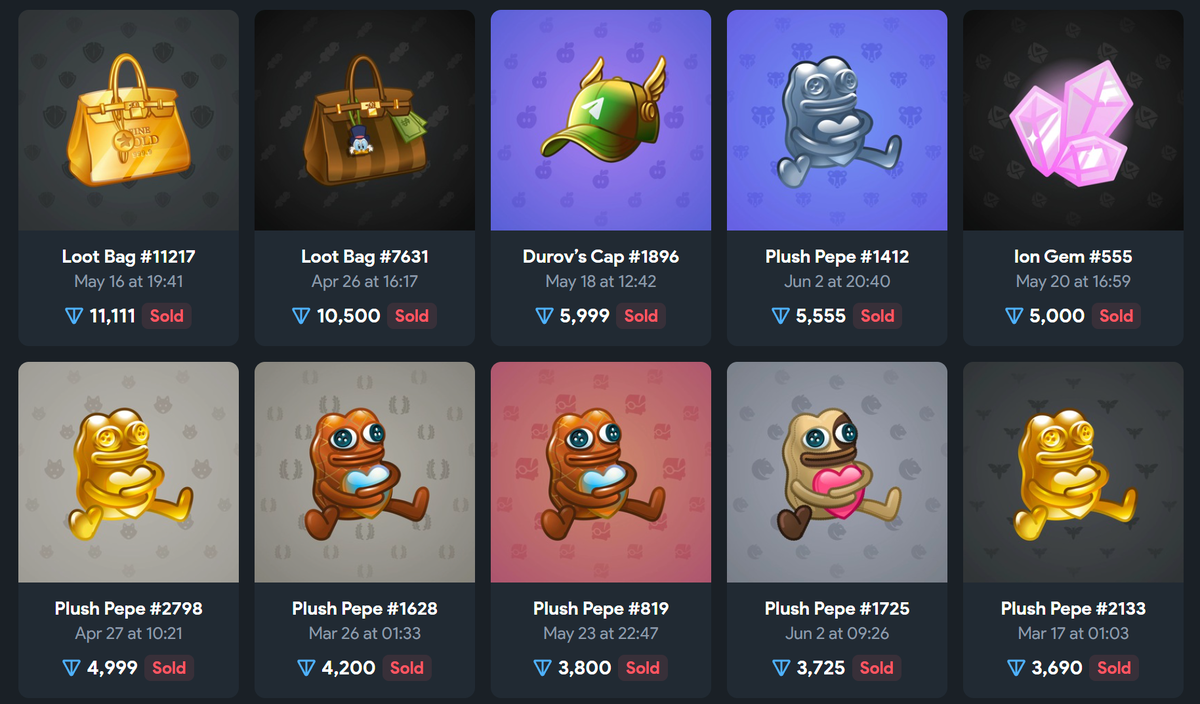Open the silver Plush Pepe #1412 artwork
The width and height of the screenshot is (1200, 704).
(x=837, y=120)
